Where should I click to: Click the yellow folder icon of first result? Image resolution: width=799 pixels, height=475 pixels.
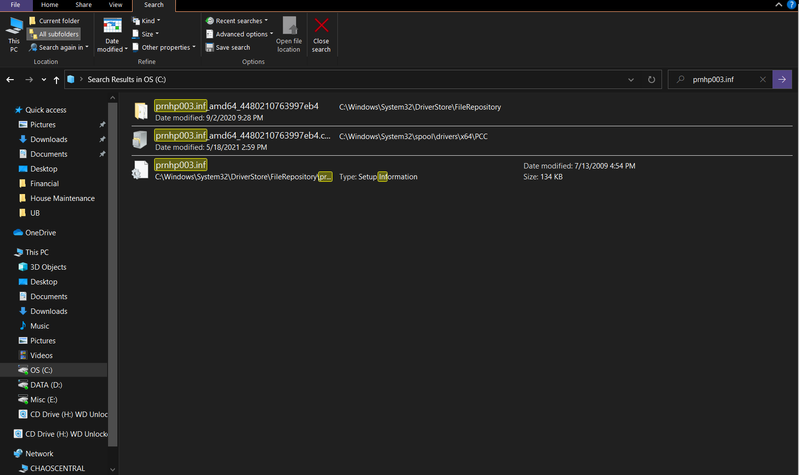(141, 111)
